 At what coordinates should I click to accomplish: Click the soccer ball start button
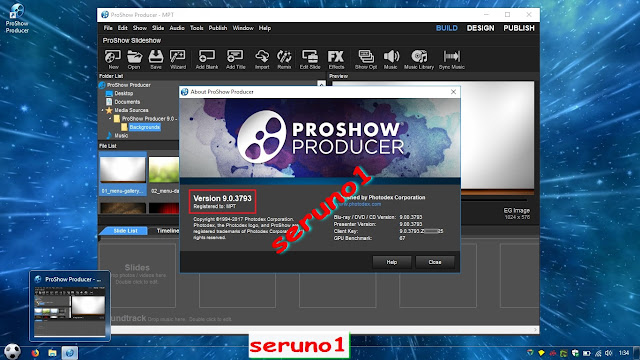(x=12, y=352)
